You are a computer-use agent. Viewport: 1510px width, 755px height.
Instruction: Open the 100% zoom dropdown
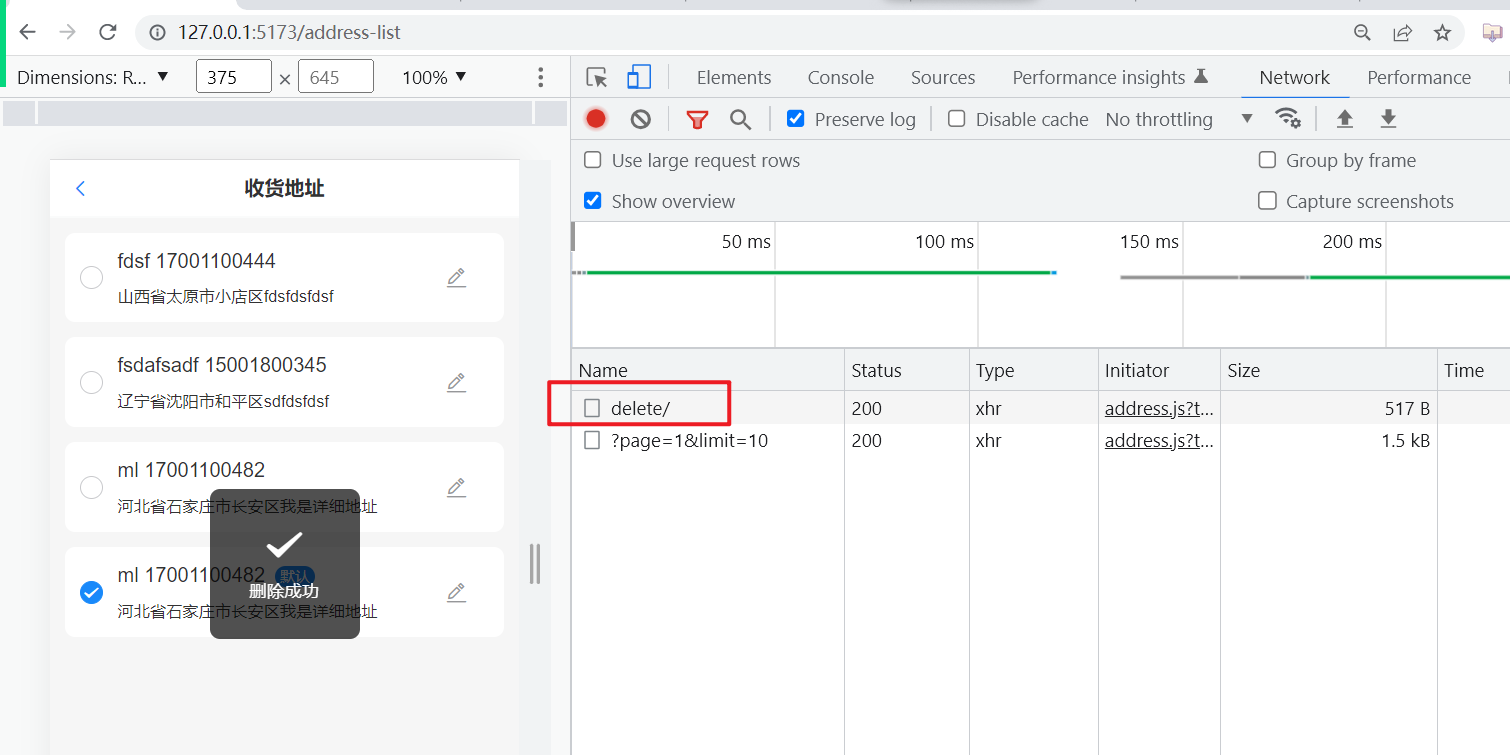click(434, 77)
